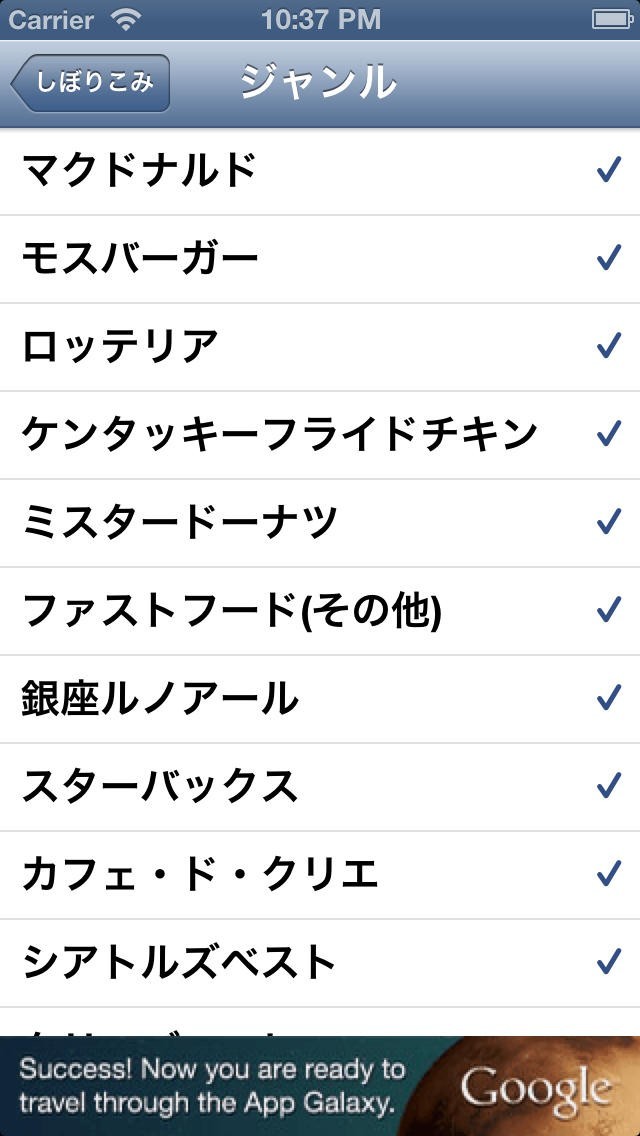Tap the しぼりこみ back button
Viewport: 640px width, 1136px height.
click(x=91, y=83)
